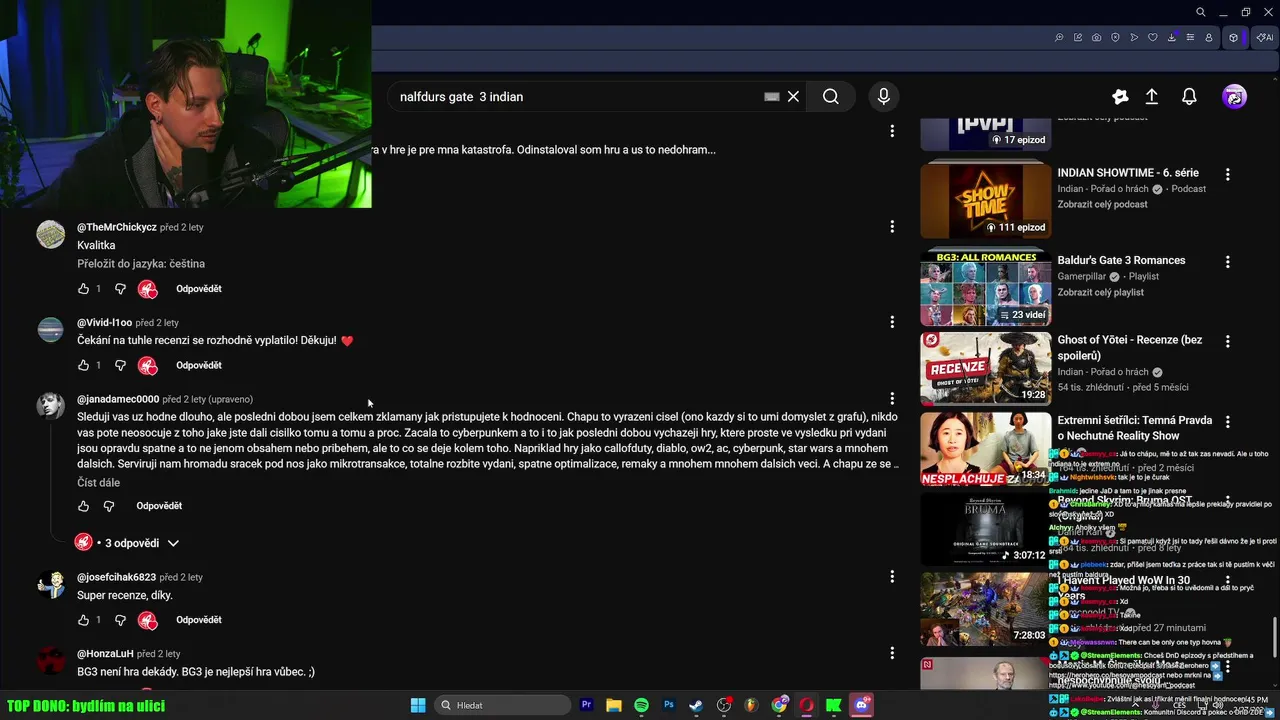Viewport: 1280px width, 720px height.
Task: Open Opera profile person icon
Action: point(1209,38)
